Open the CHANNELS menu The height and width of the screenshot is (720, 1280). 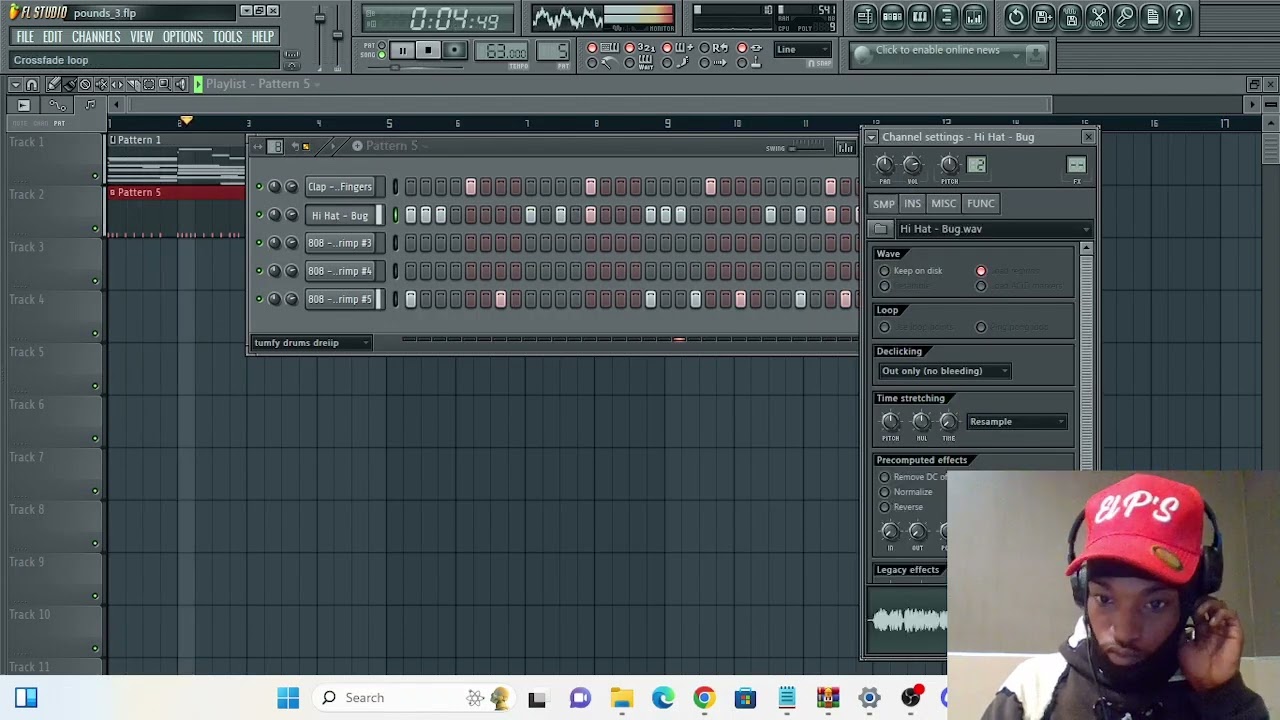(96, 37)
